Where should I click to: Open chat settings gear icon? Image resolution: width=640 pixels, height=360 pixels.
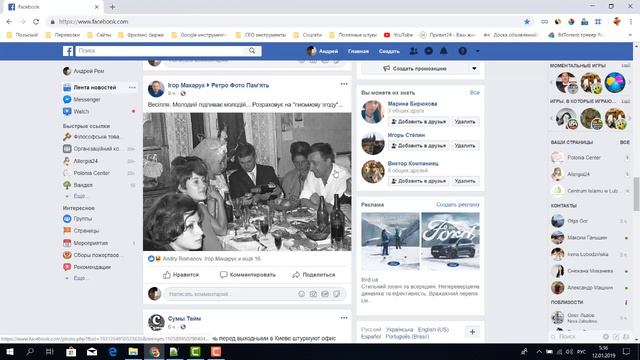pos(606,337)
